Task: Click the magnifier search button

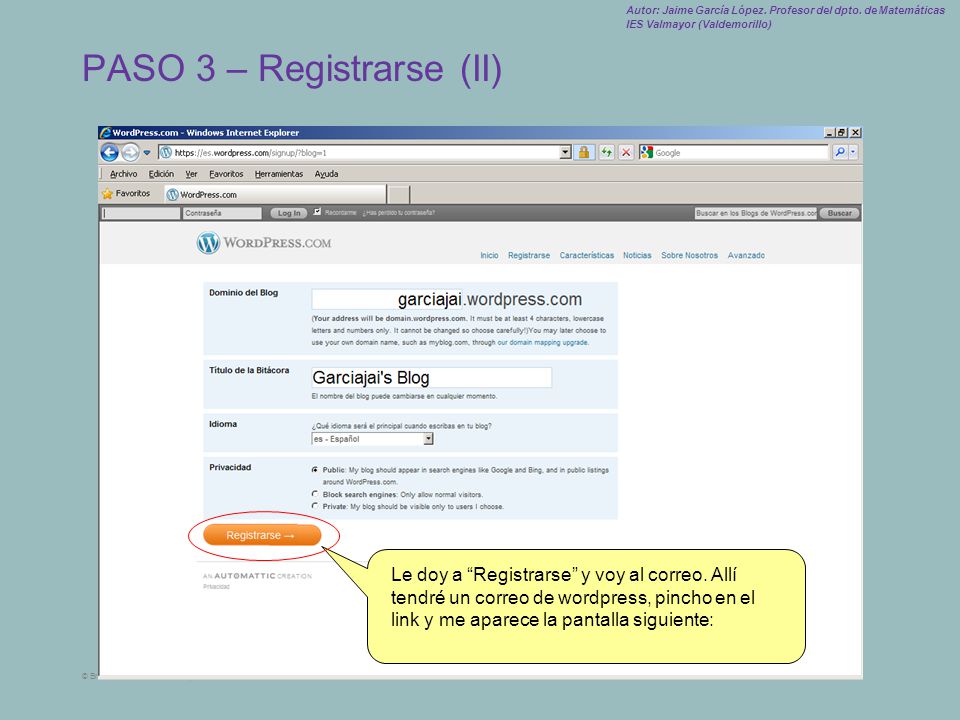Action: (x=840, y=152)
